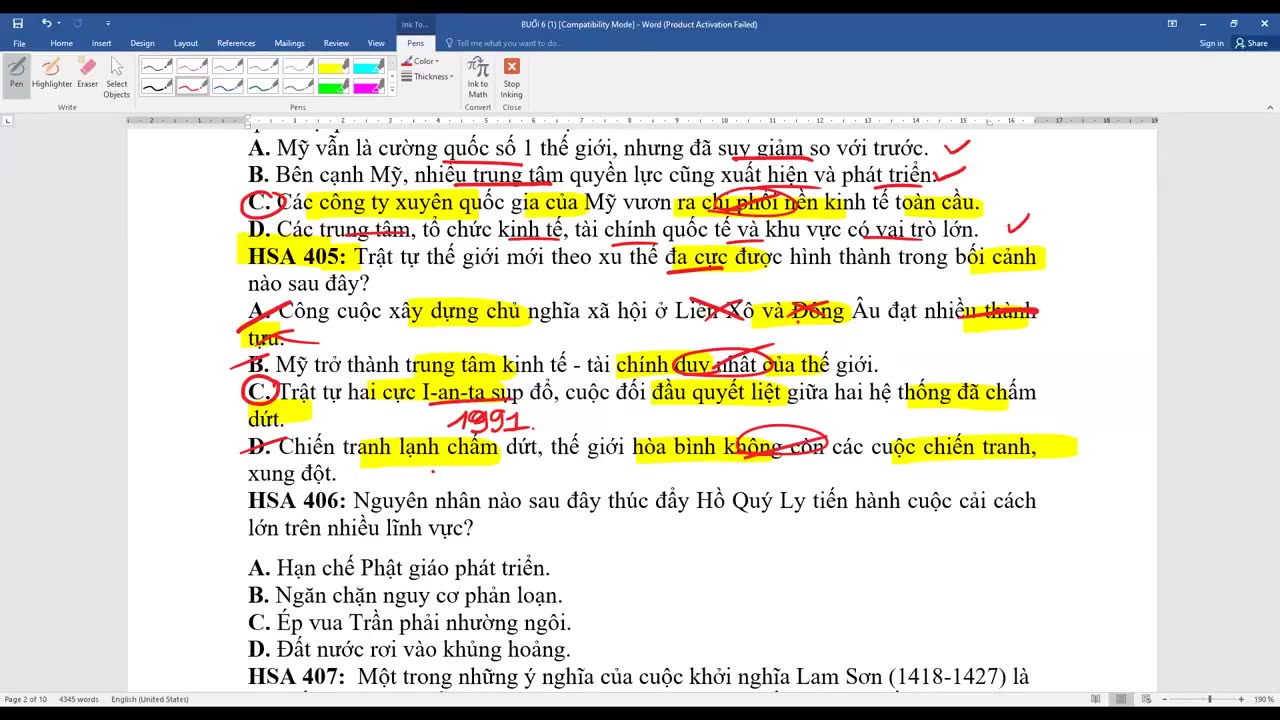1280x720 pixels.
Task: Switch to the View tab
Action: click(376, 43)
